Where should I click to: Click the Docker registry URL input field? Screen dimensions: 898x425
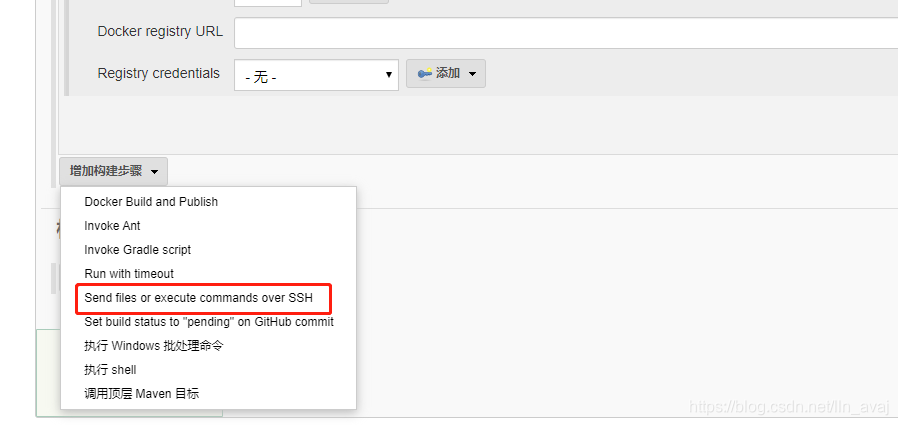pyautogui.click(x=566, y=33)
